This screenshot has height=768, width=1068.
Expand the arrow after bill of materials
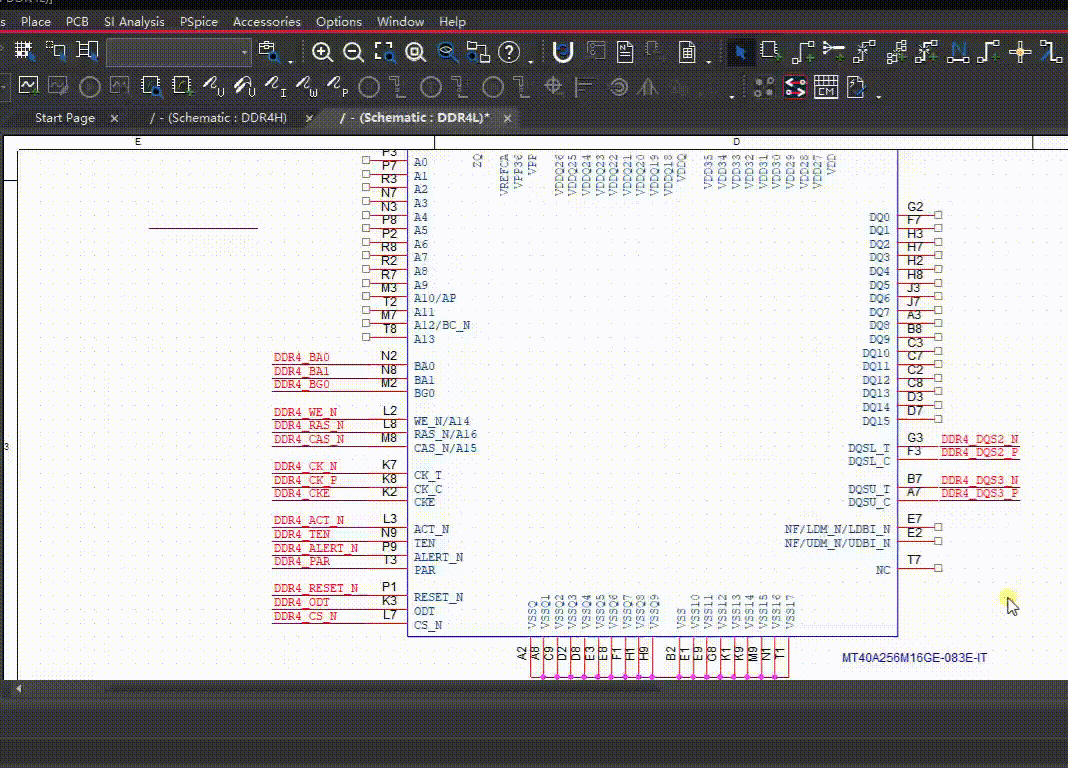pos(709,61)
